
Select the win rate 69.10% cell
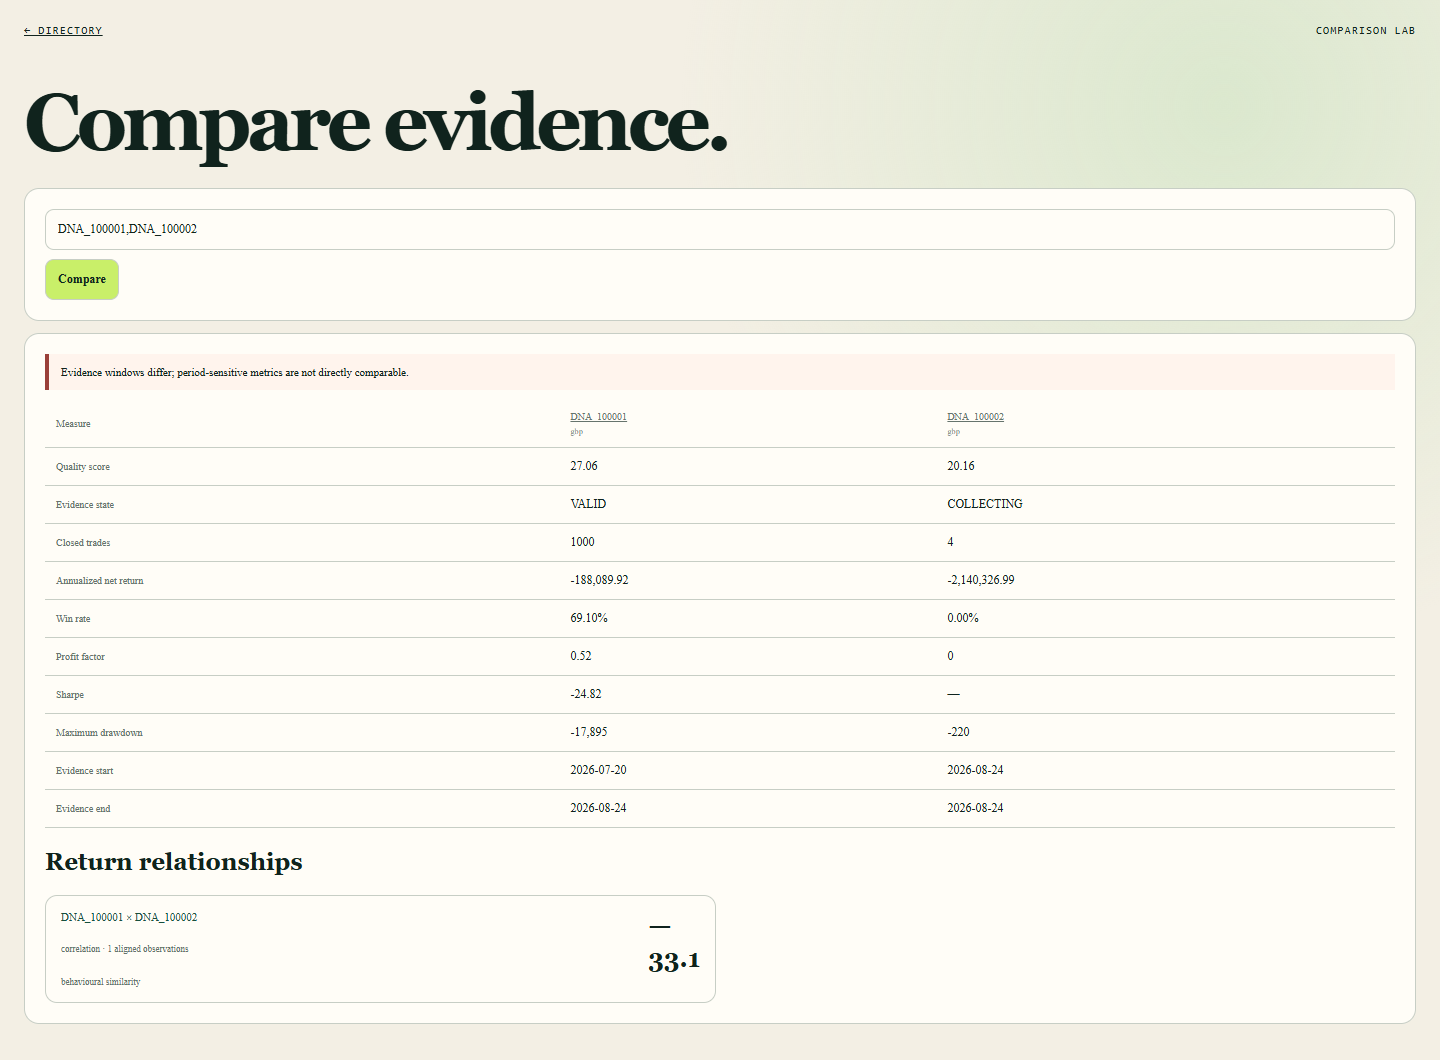[x=589, y=618]
